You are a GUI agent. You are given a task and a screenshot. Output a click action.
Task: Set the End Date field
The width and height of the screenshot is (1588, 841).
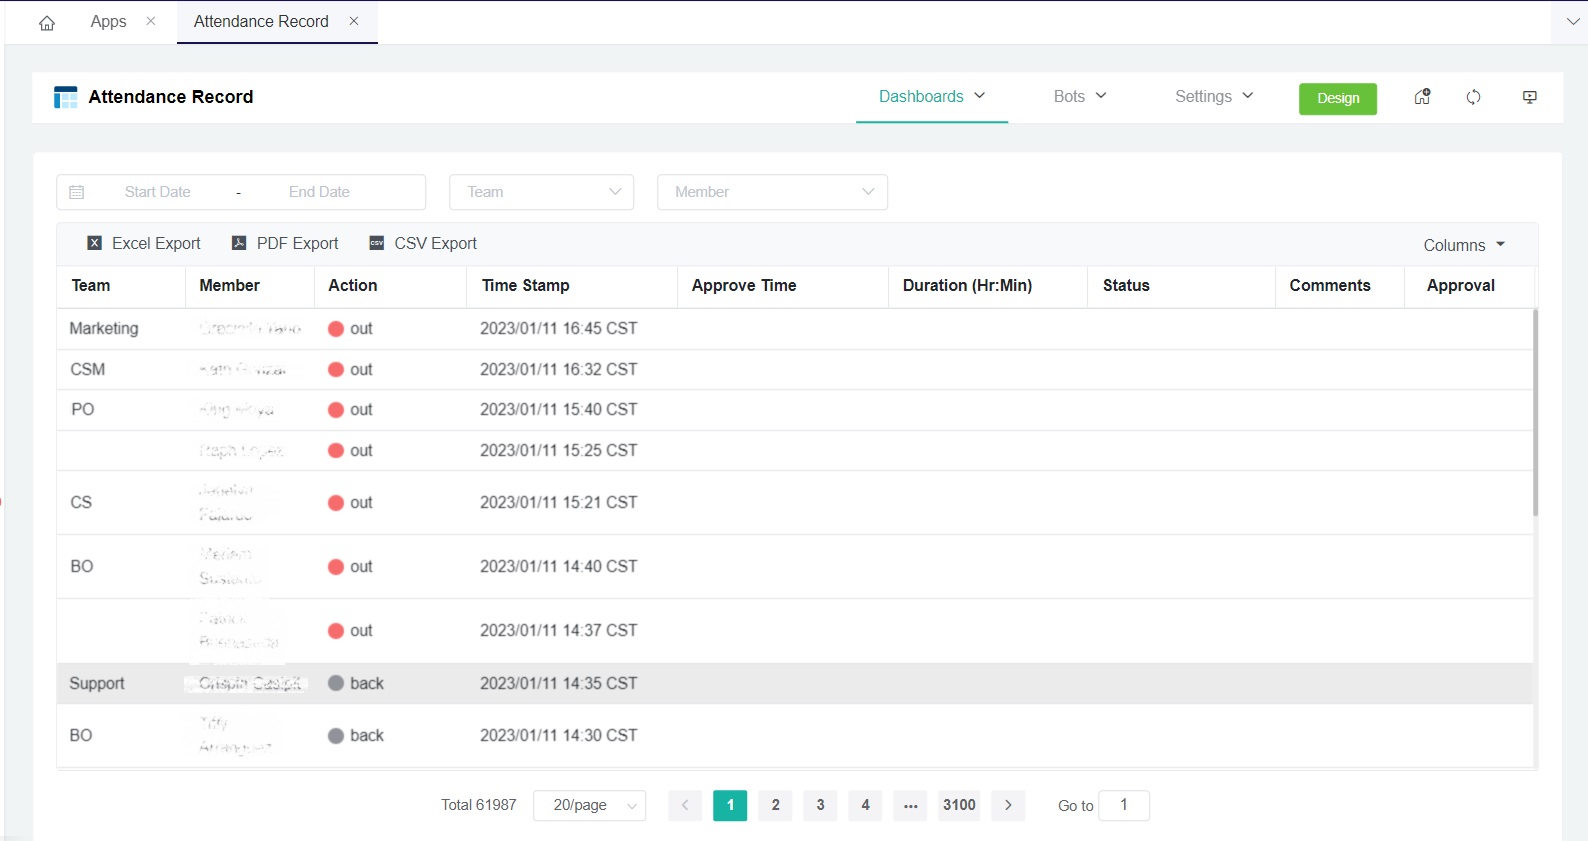click(x=319, y=192)
